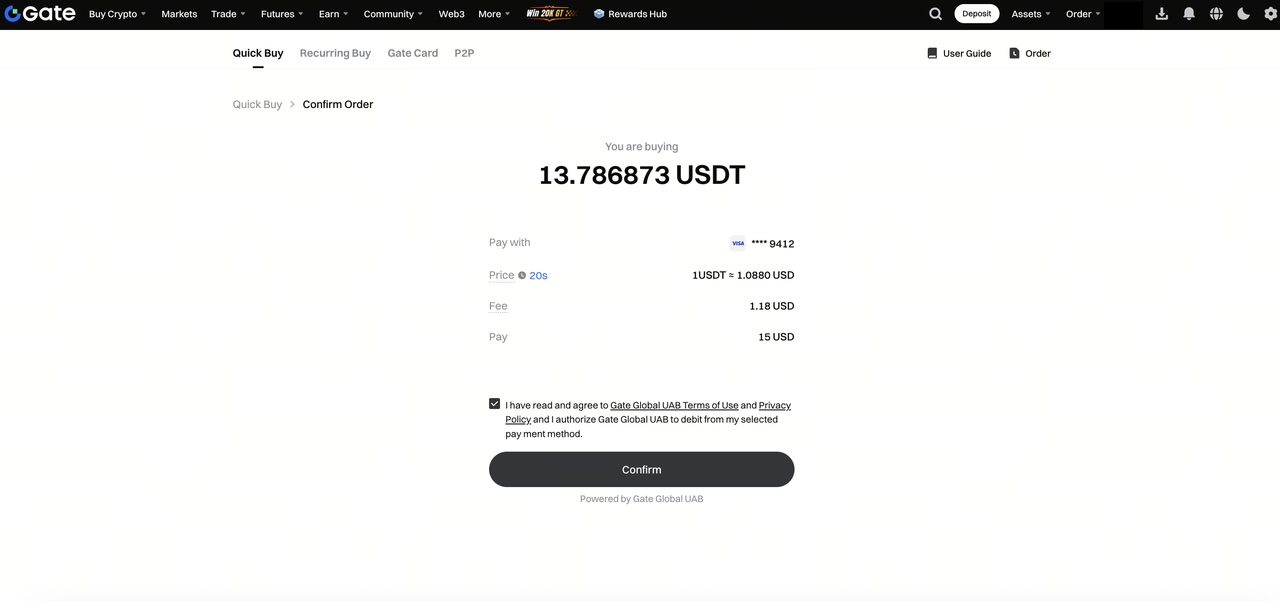
Task: Click the Win 20K GT promo banner
Action: [551, 14]
